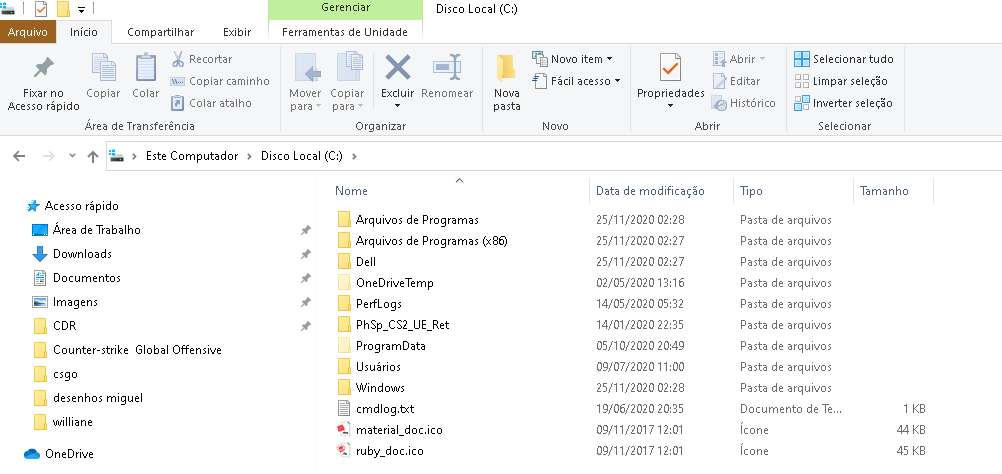Click Inverter seleção
The image size is (1002, 474).
(844, 103)
